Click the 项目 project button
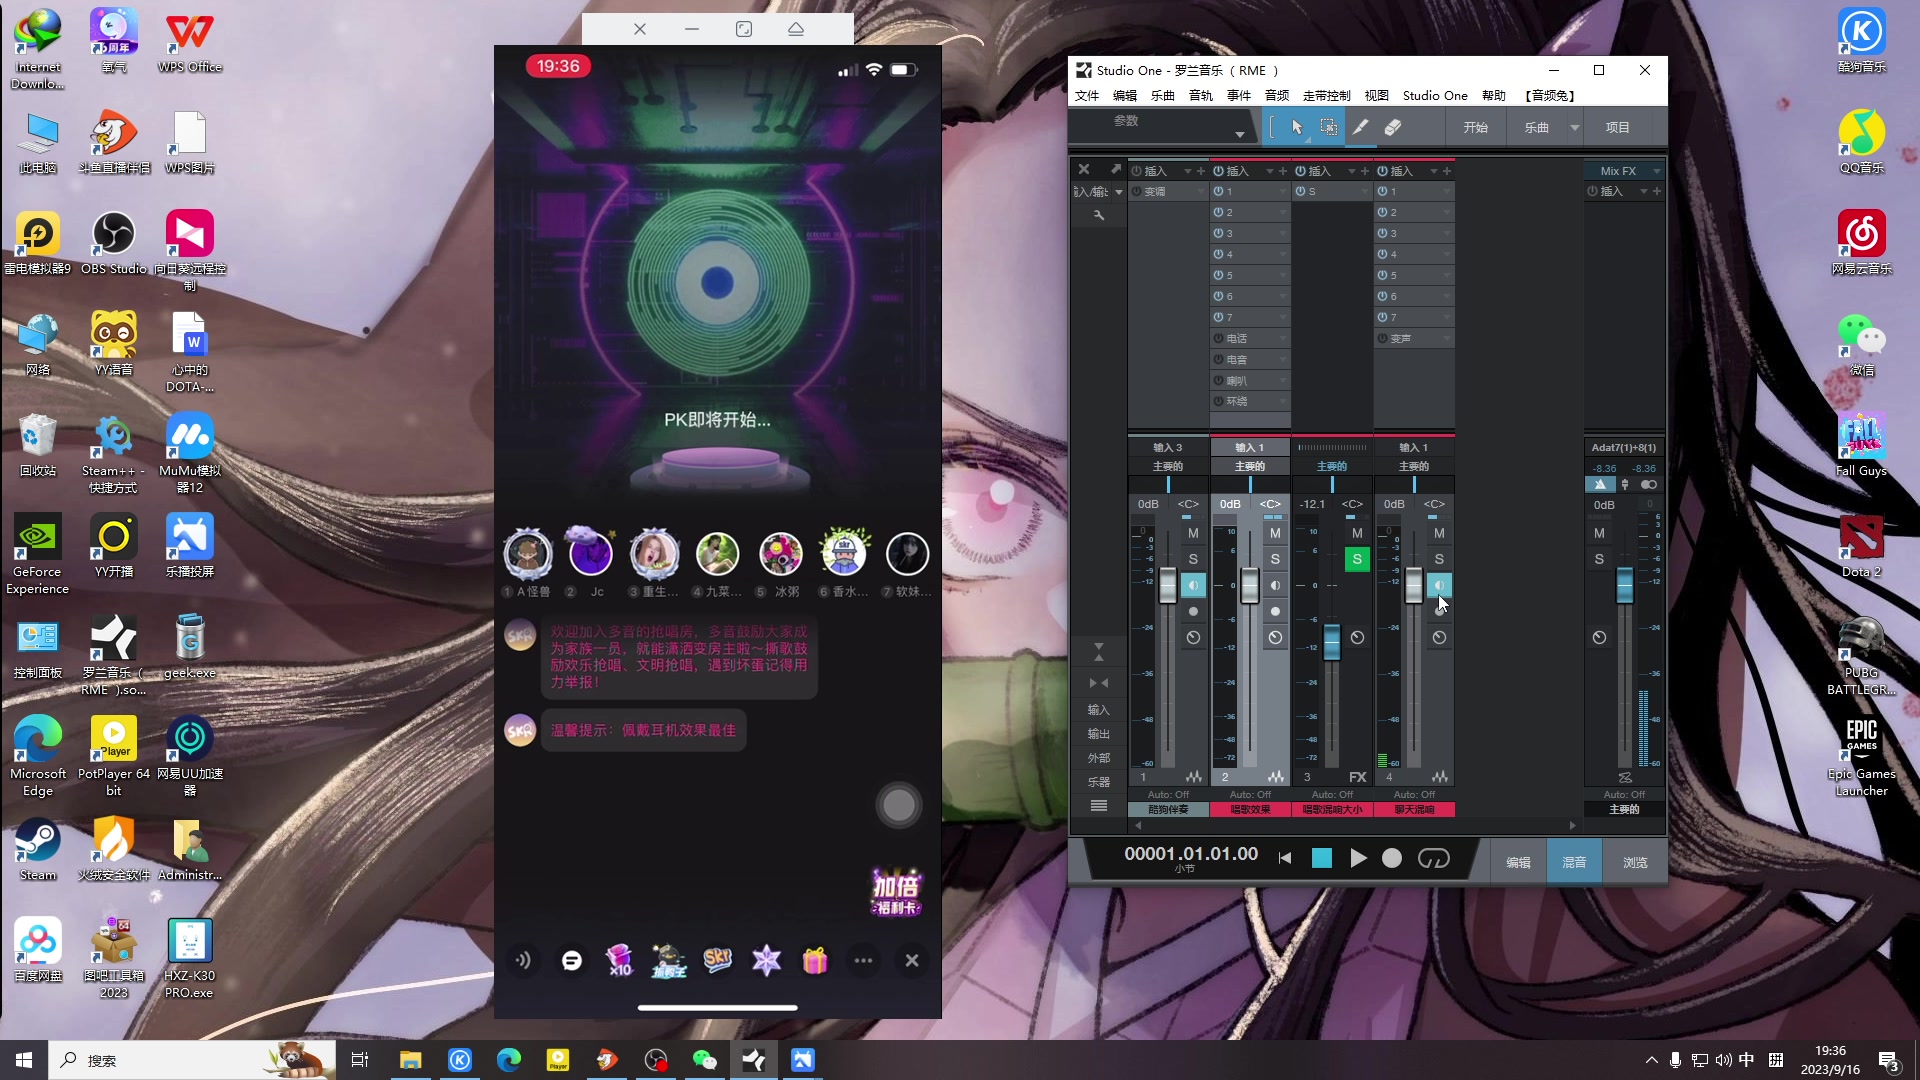 [1617, 127]
